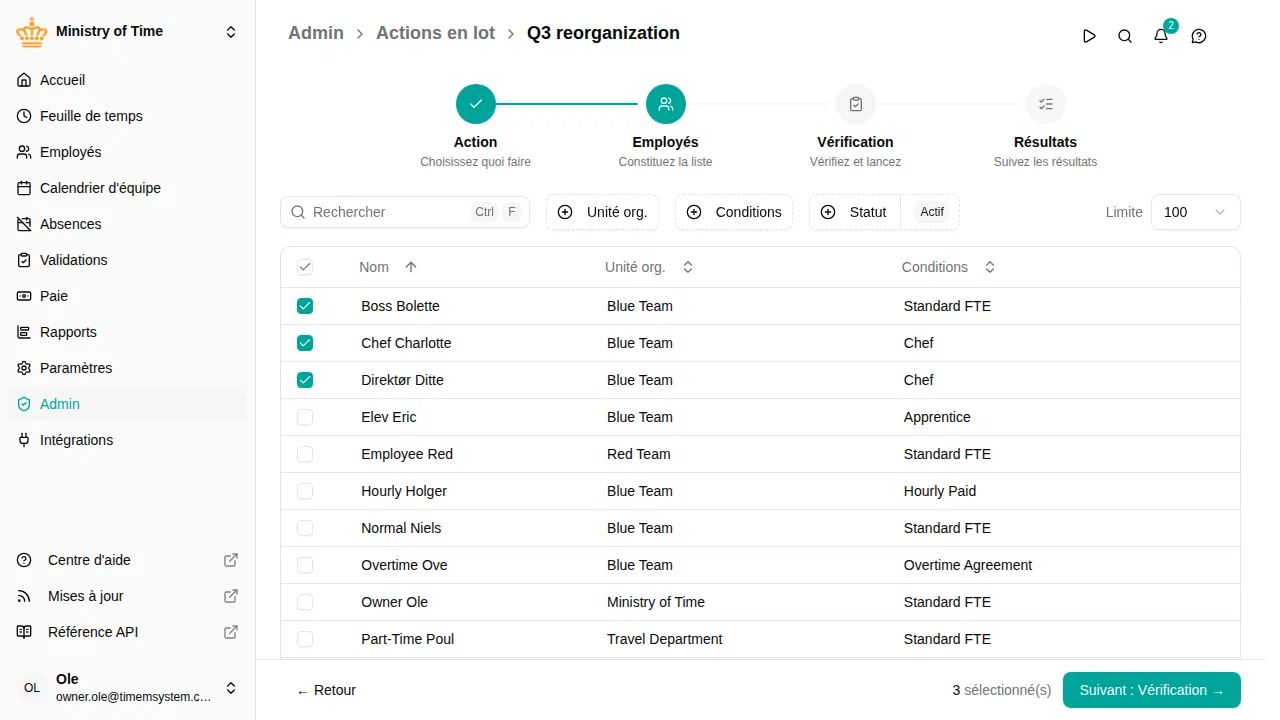Open Intégrations in the sidebar
Screen dimensions: 1280x720
pyautogui.click(x=127, y=440)
